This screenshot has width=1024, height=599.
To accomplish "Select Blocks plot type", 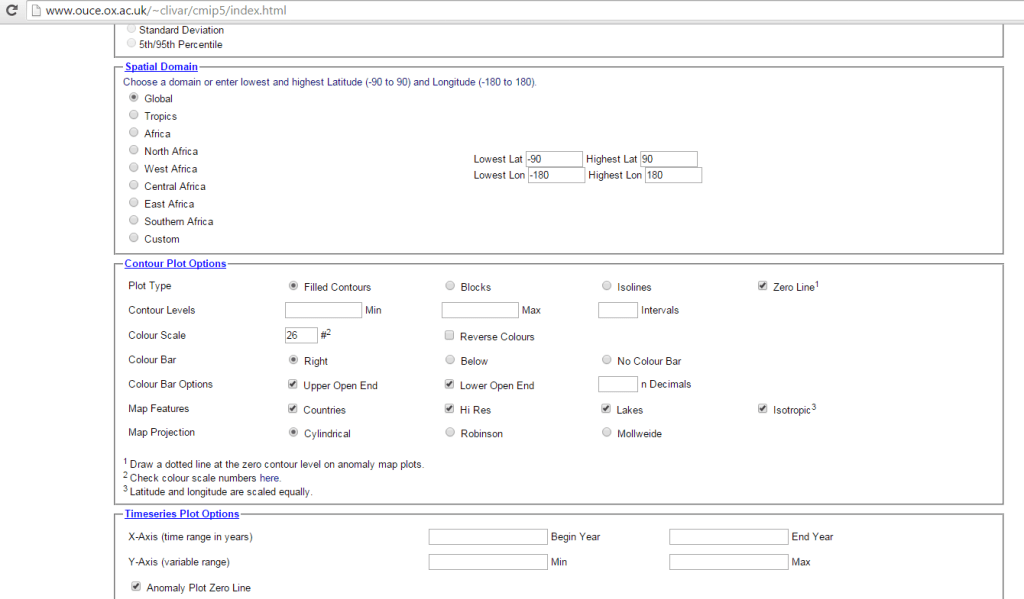I will pyautogui.click(x=450, y=286).
